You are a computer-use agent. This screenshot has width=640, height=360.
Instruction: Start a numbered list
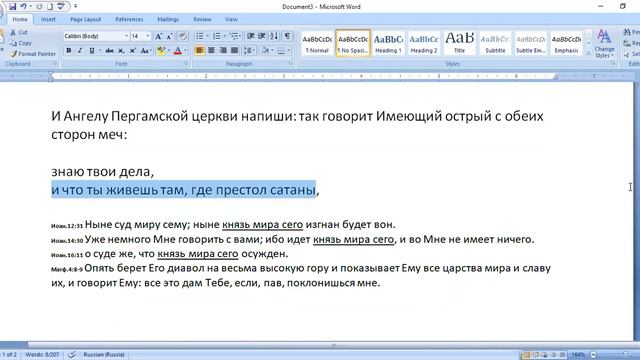pos(217,36)
